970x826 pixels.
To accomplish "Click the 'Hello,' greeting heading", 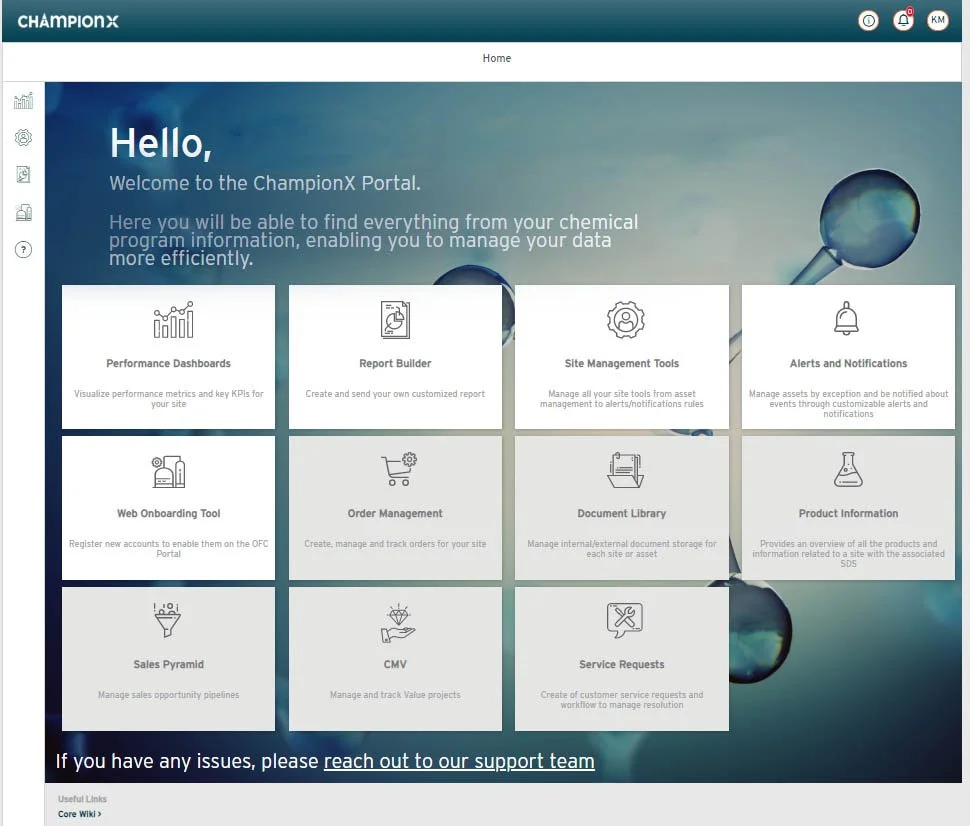I will (161, 144).
